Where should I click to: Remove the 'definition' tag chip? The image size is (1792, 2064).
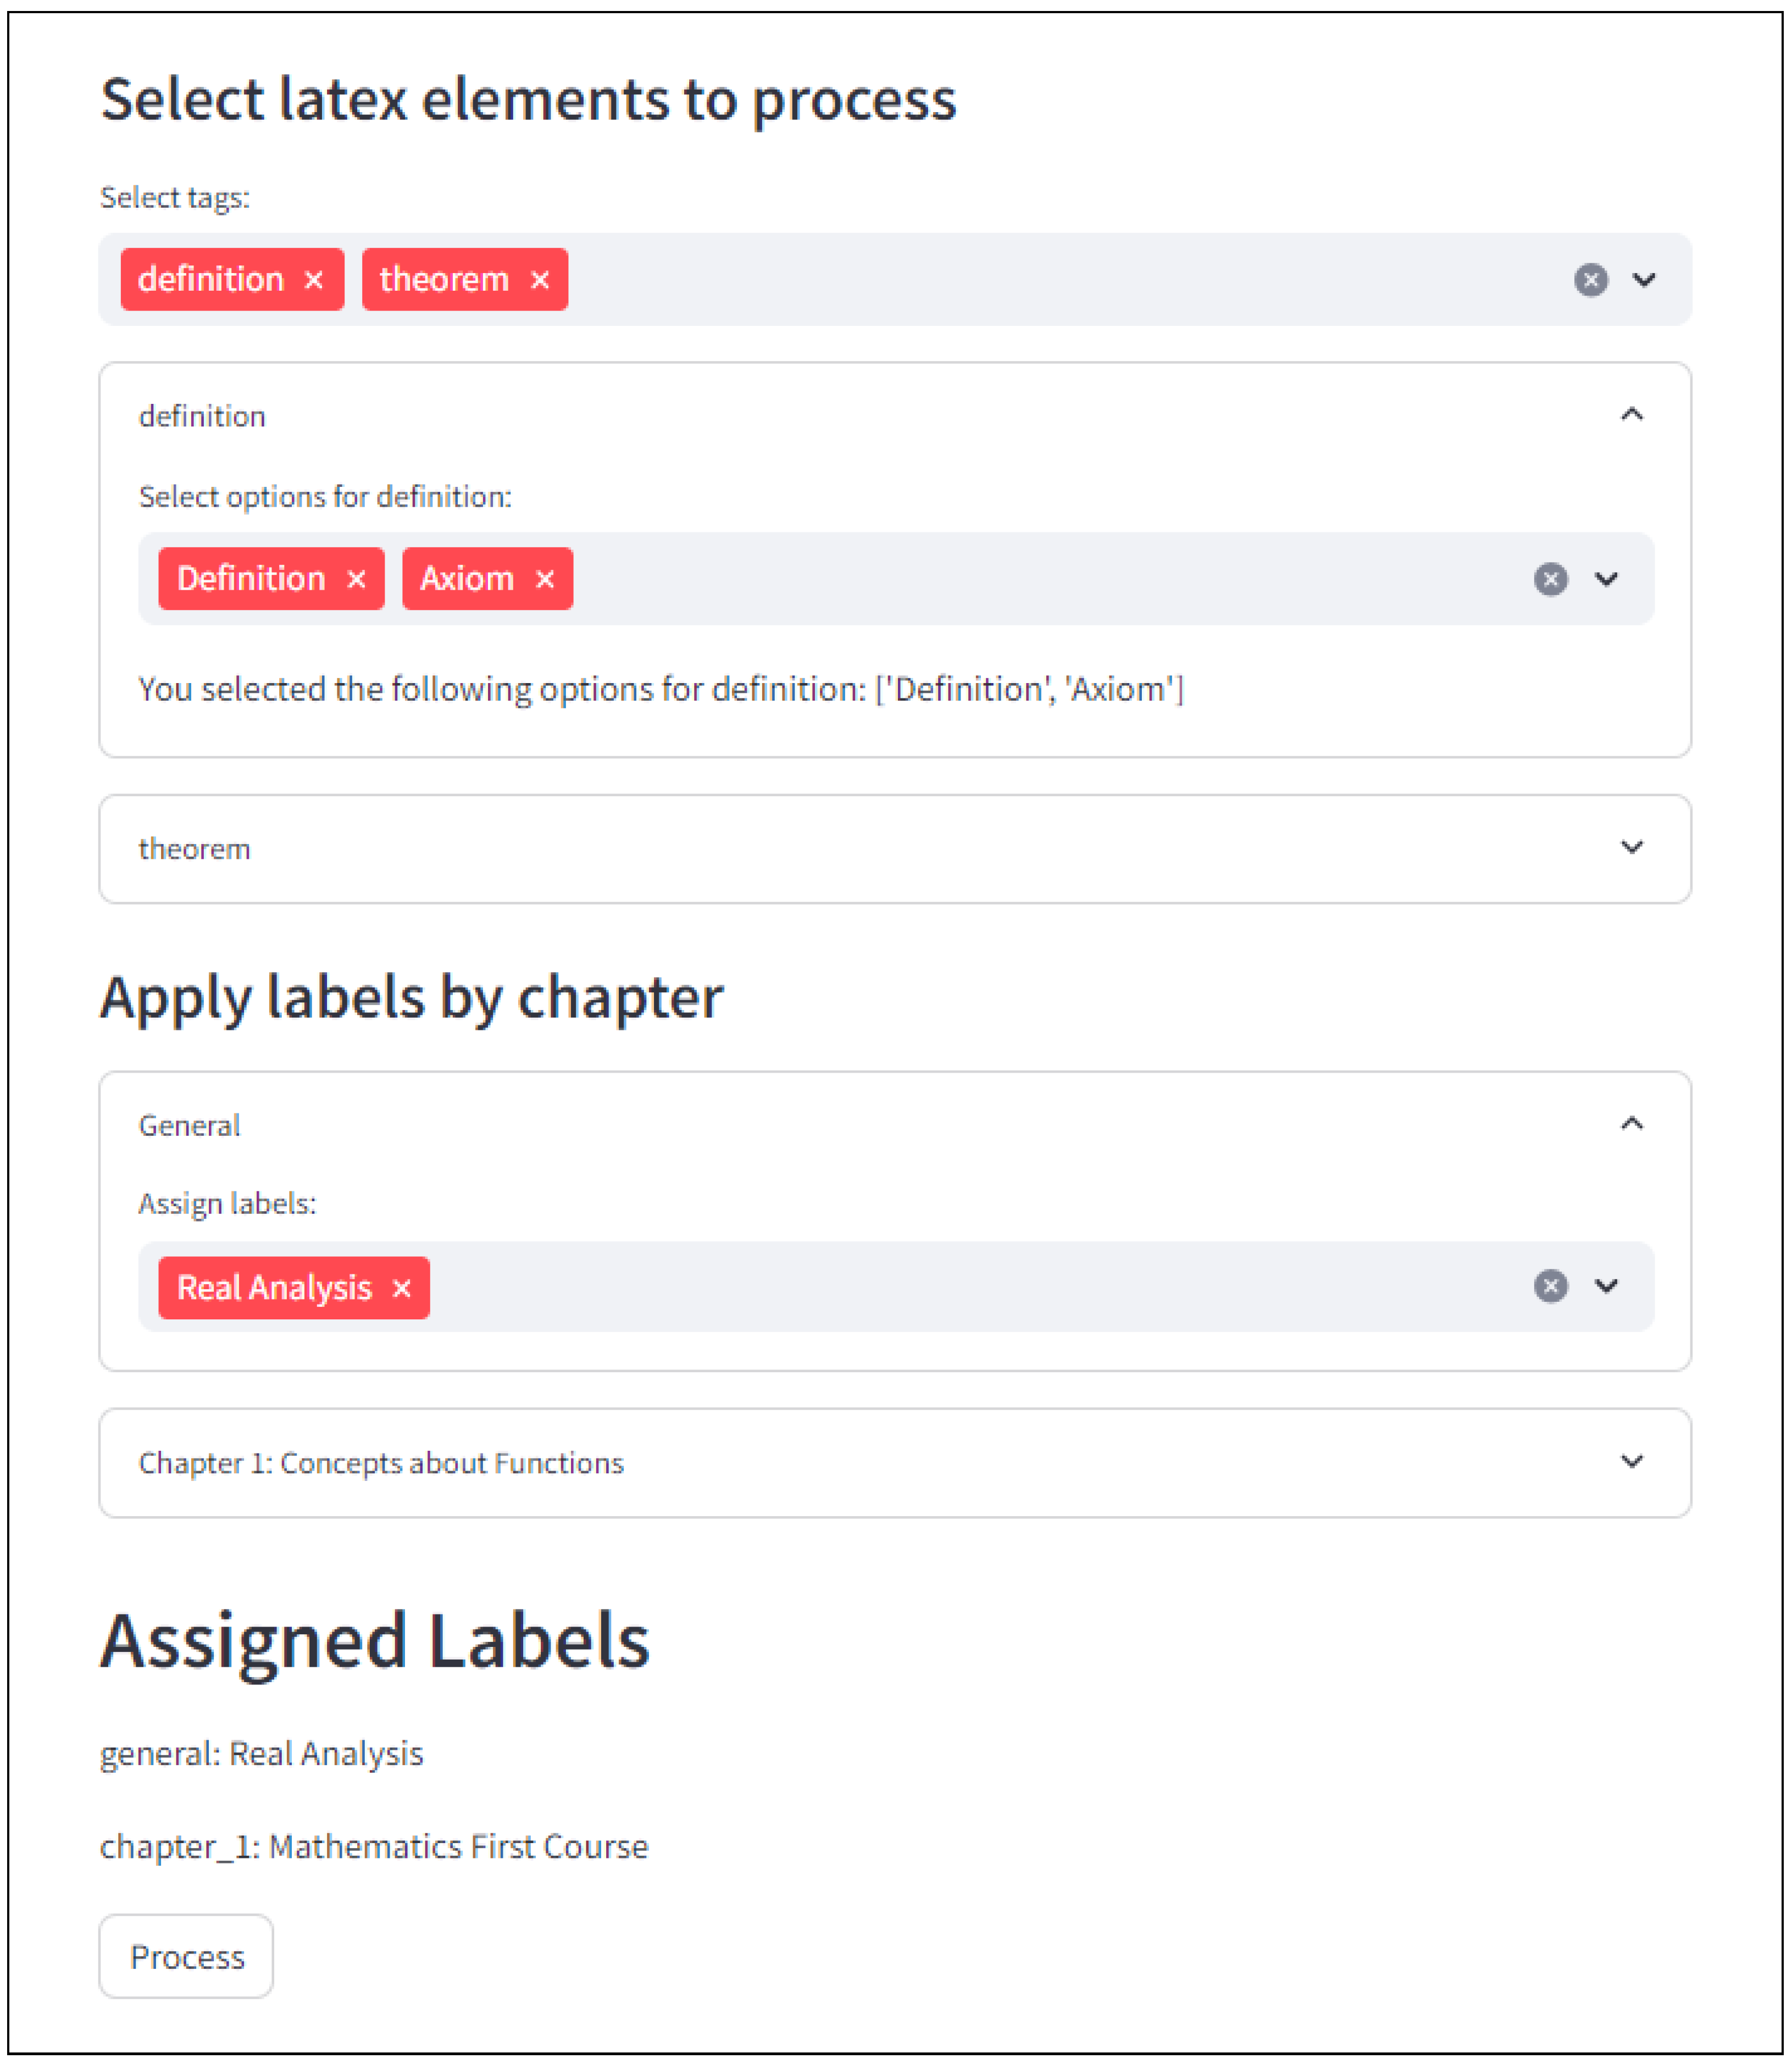click(313, 280)
